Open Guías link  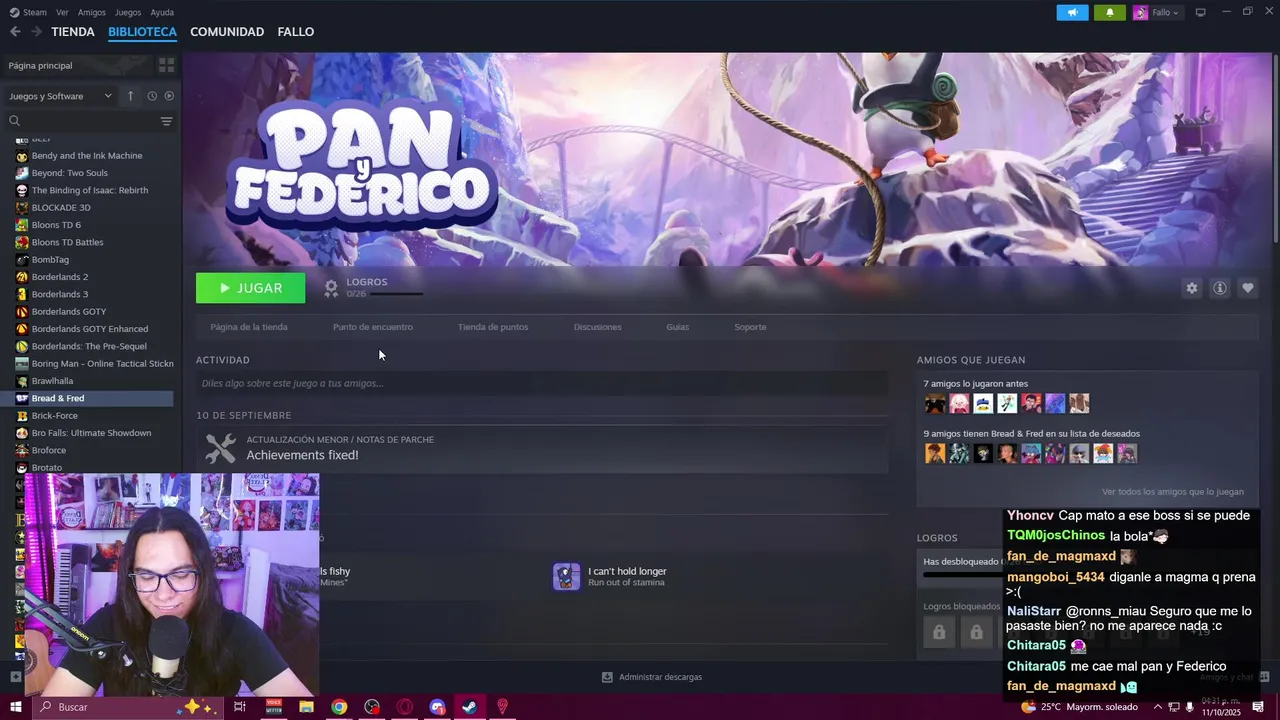click(x=678, y=327)
